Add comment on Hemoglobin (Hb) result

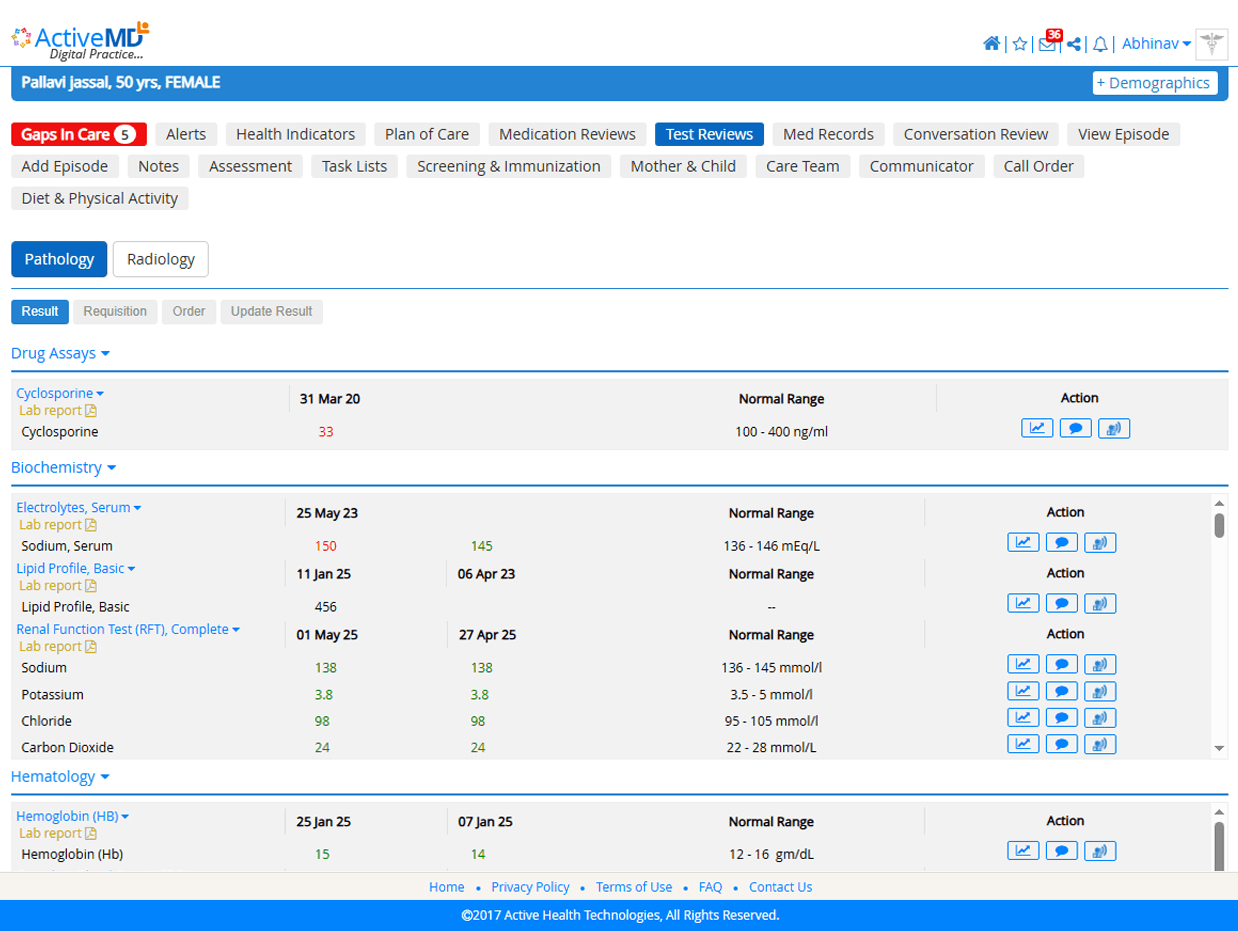tap(1062, 851)
